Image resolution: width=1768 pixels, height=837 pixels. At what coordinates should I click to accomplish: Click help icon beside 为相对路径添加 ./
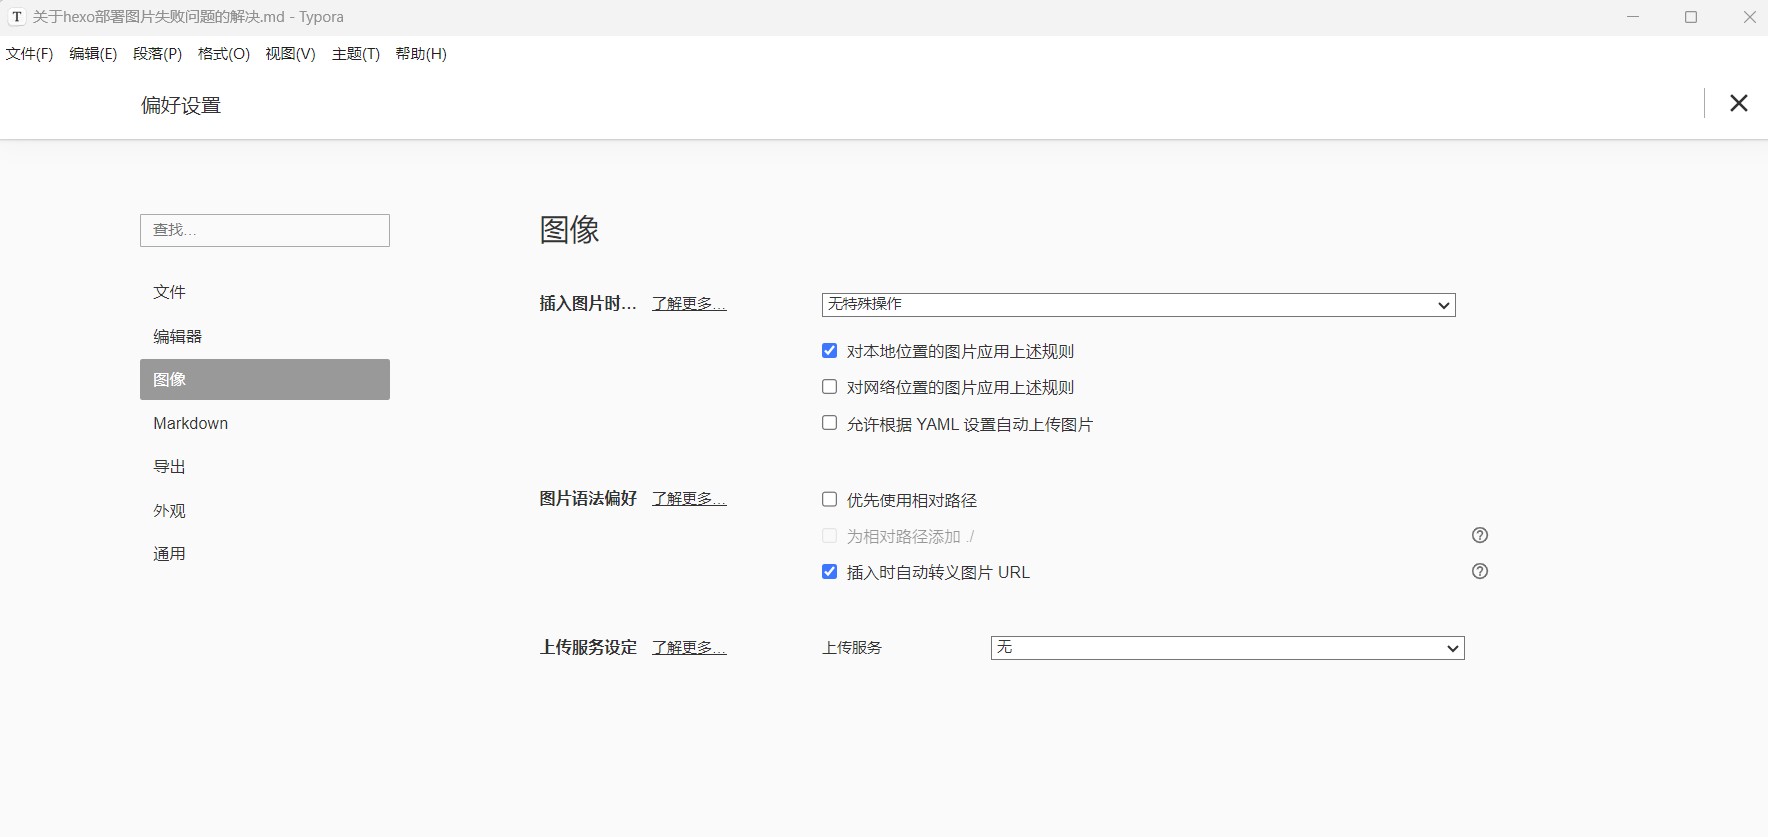1480,535
